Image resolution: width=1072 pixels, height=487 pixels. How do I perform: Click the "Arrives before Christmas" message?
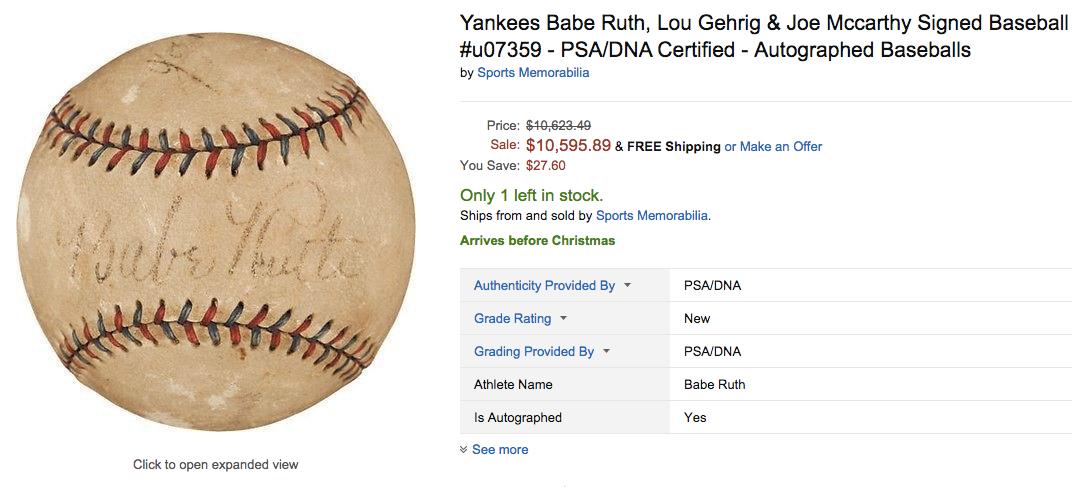537,240
